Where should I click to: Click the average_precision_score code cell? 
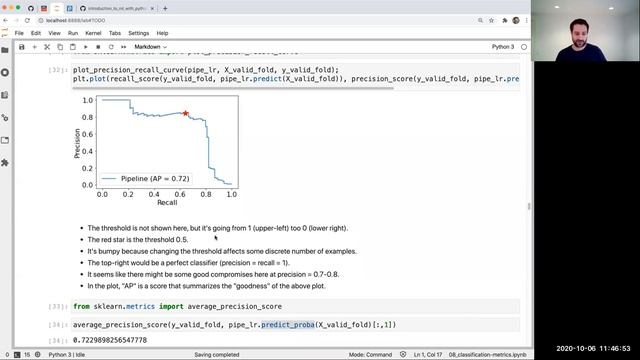point(296,325)
